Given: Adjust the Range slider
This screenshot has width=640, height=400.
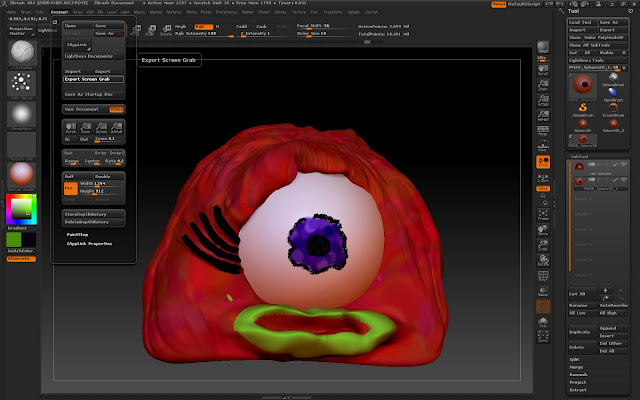Looking at the screenshot, I should [x=72, y=161].
